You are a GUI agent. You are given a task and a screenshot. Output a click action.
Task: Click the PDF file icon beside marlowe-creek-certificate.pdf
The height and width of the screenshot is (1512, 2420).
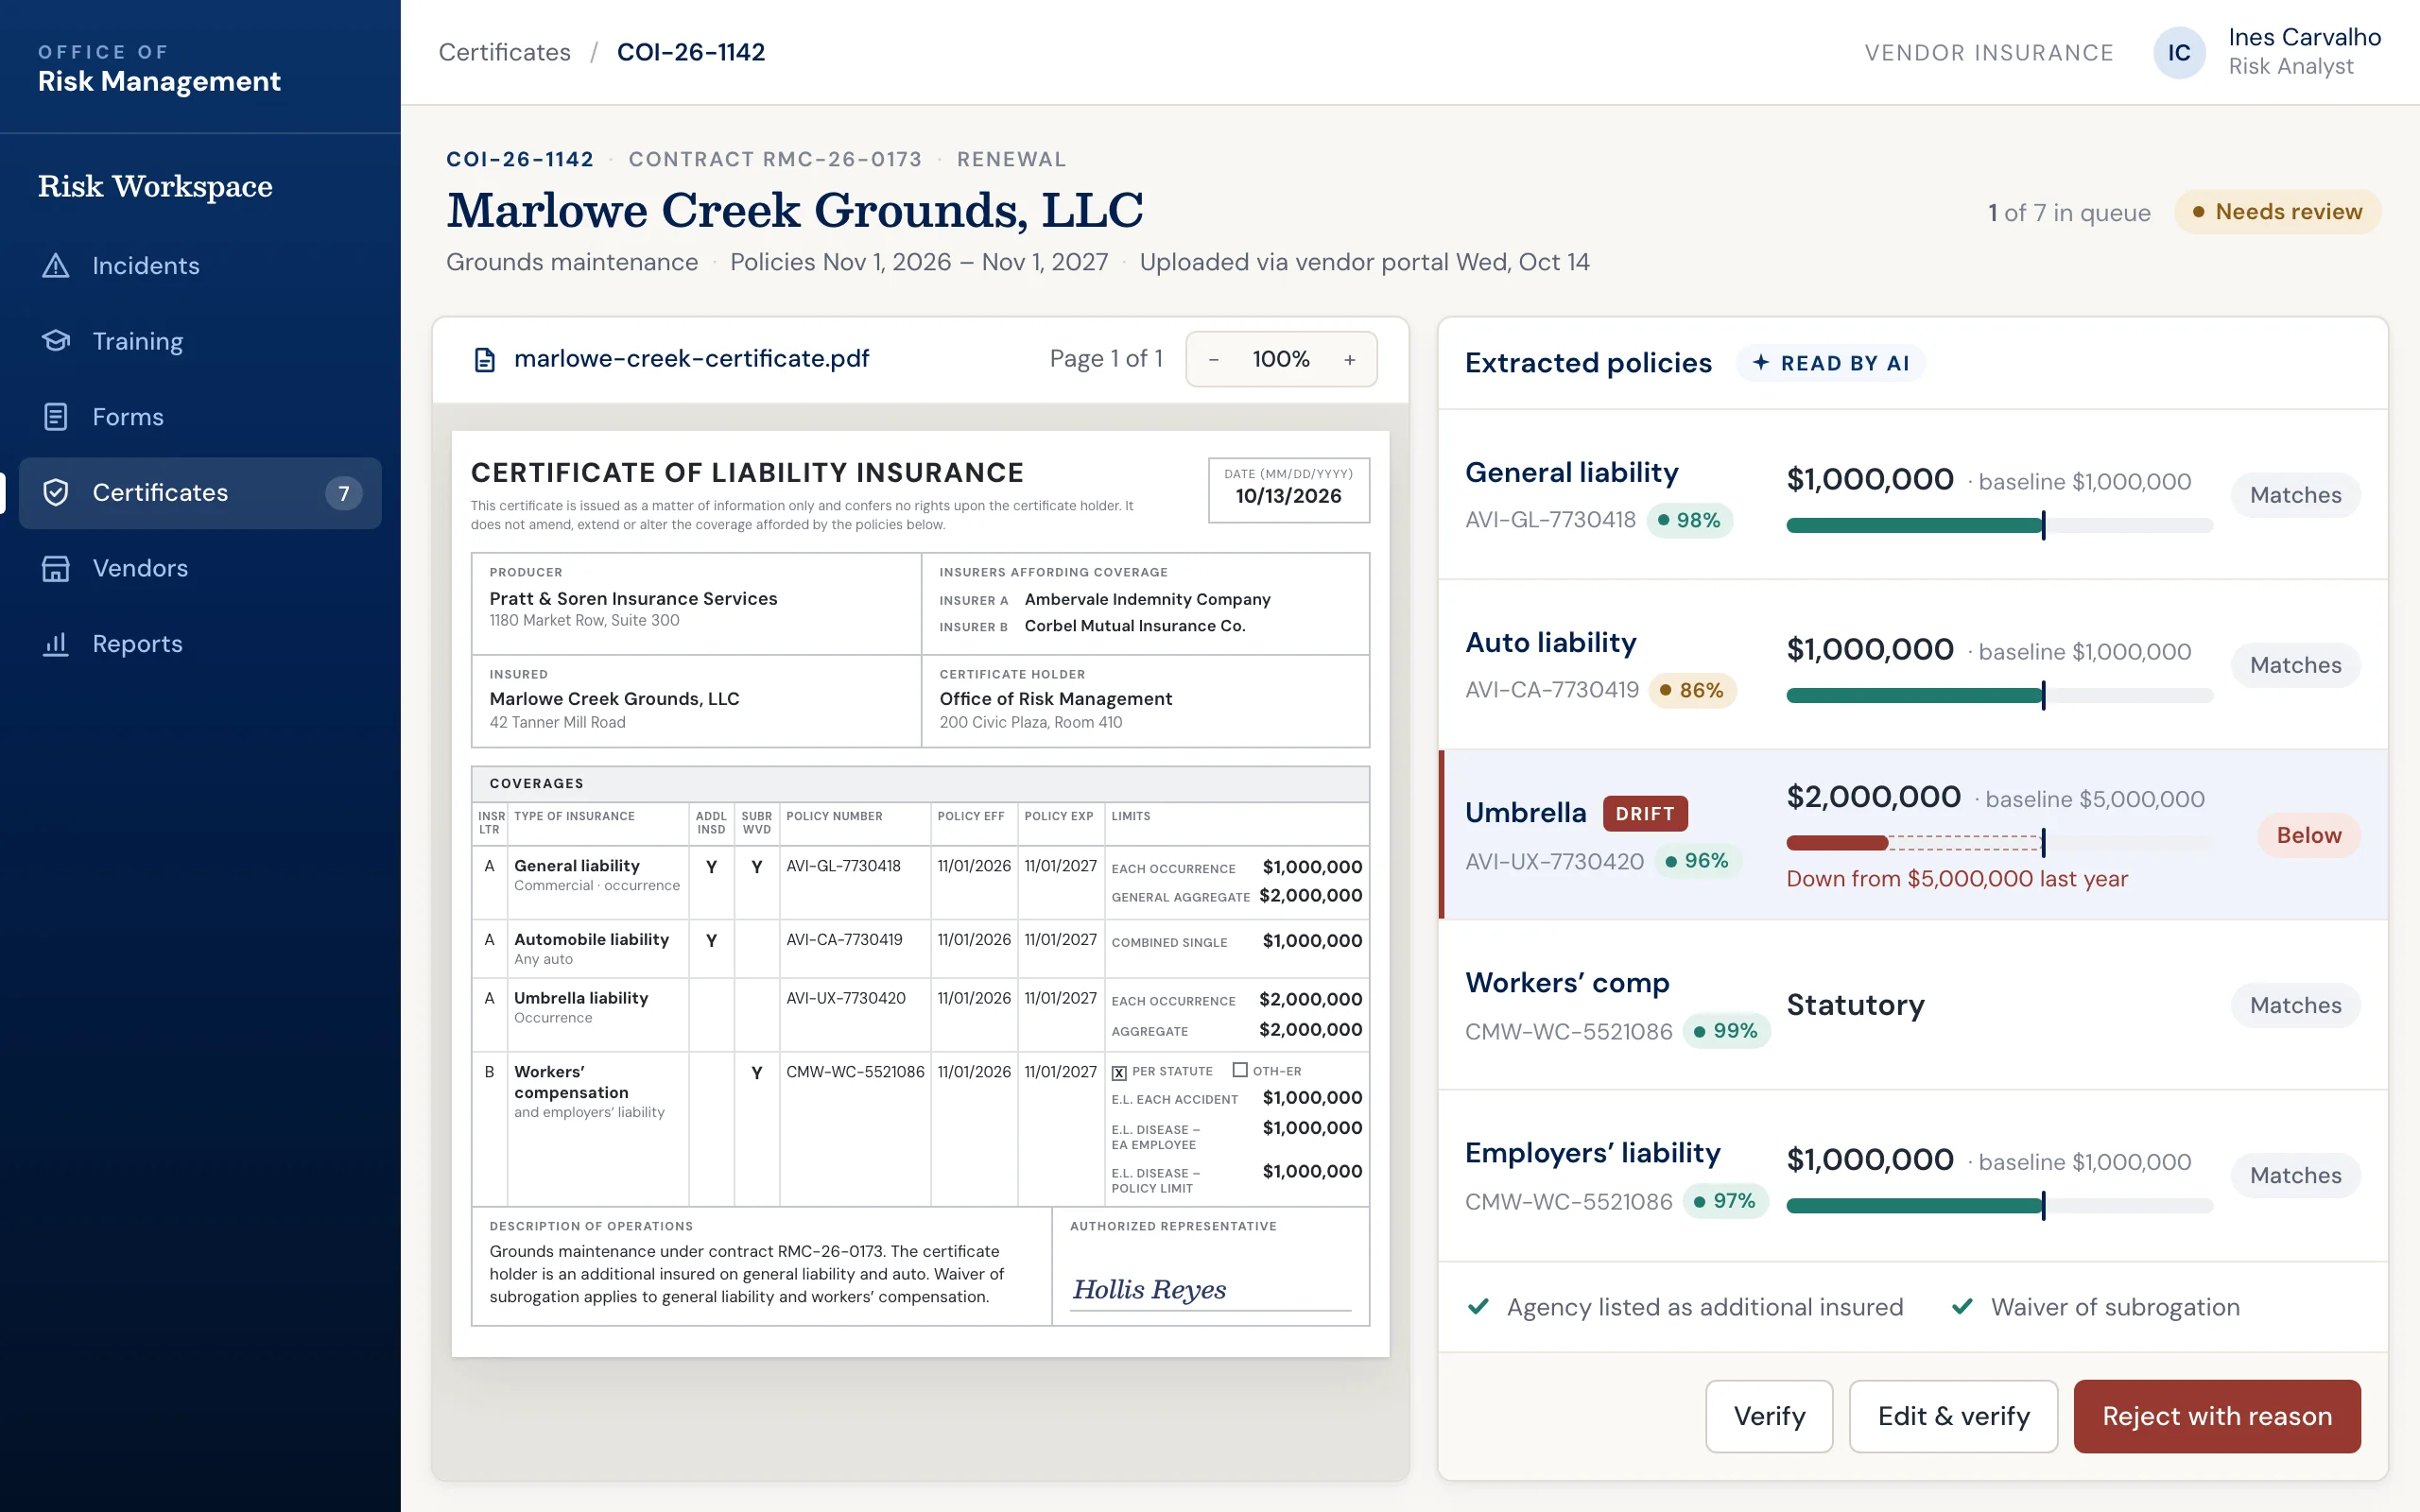485,360
